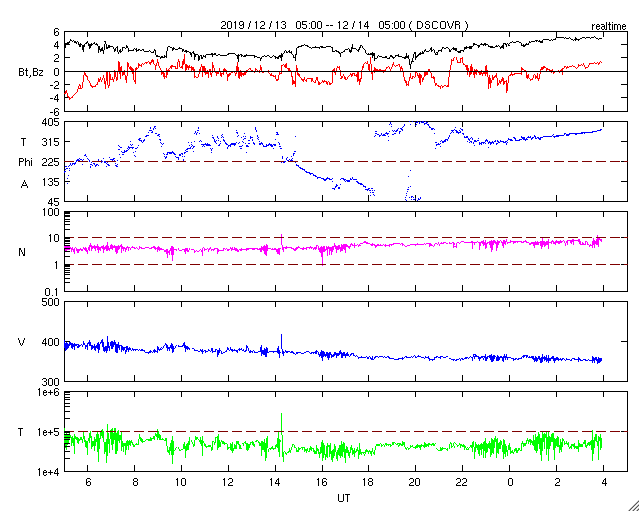Click the '225' value on Phi axis
Screen dimensions: 640x512
click(x=52, y=163)
